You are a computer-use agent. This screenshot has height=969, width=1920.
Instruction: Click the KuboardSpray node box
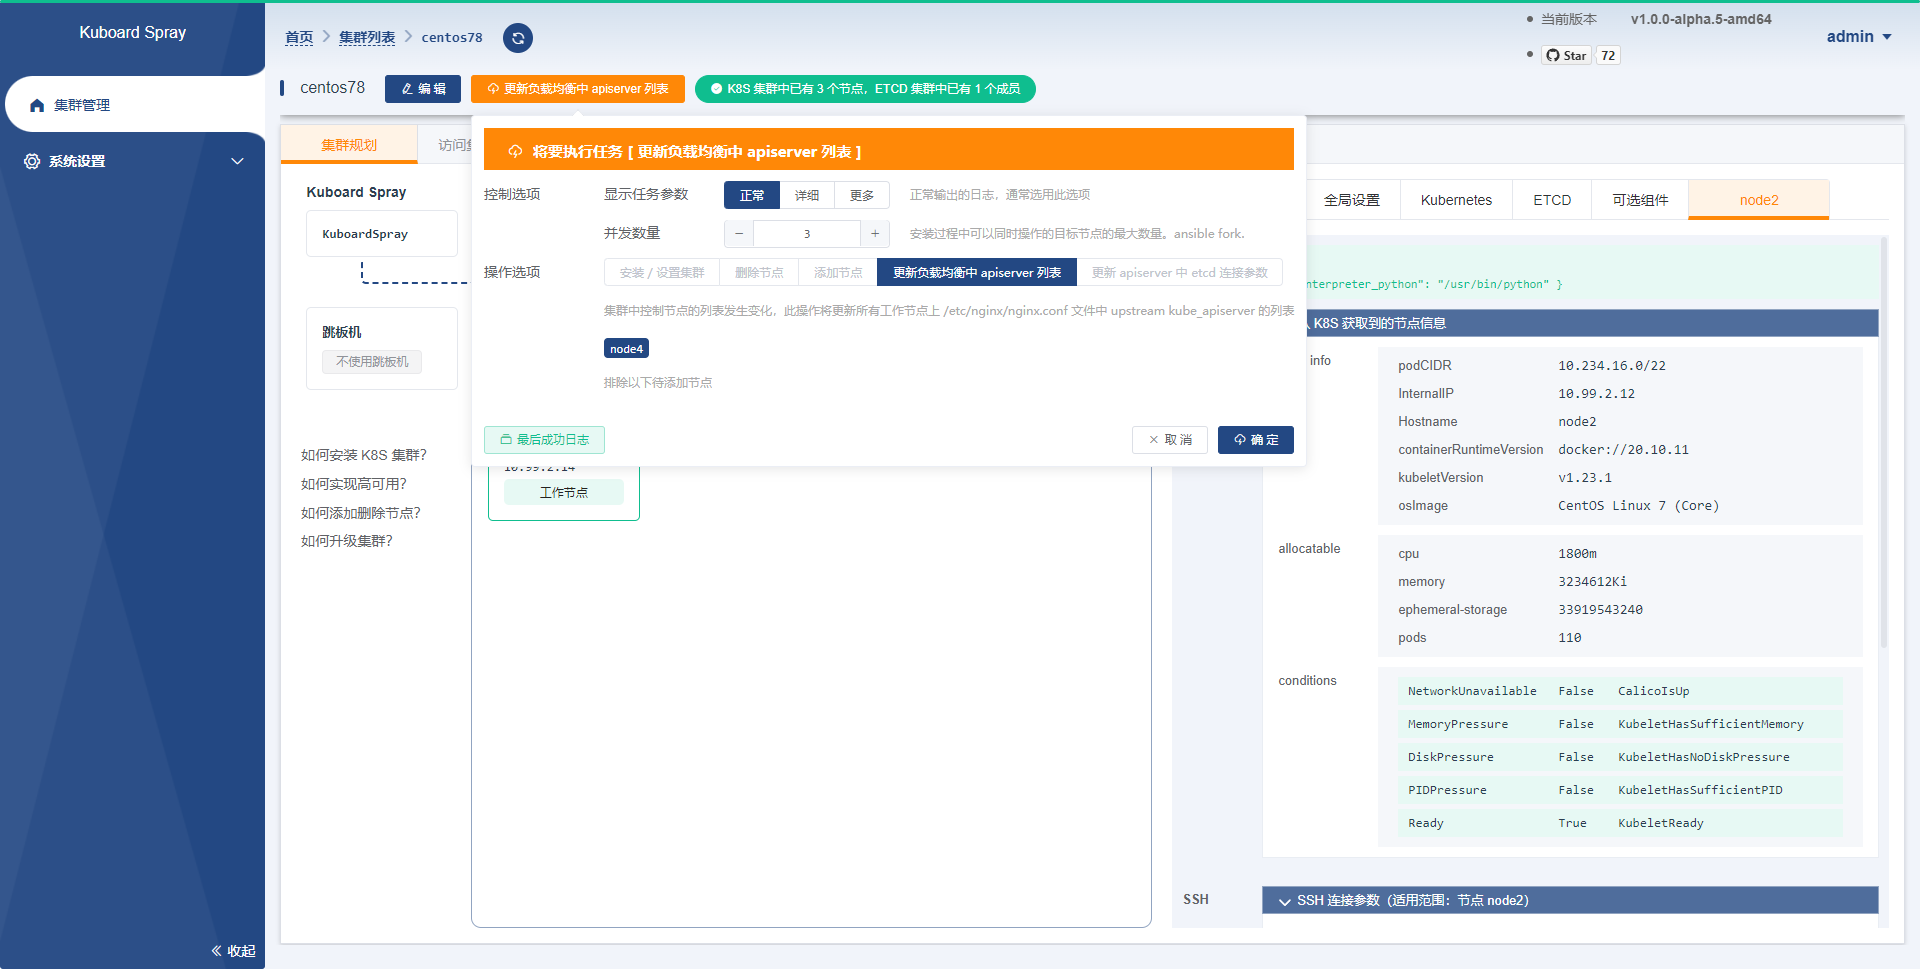[382, 233]
